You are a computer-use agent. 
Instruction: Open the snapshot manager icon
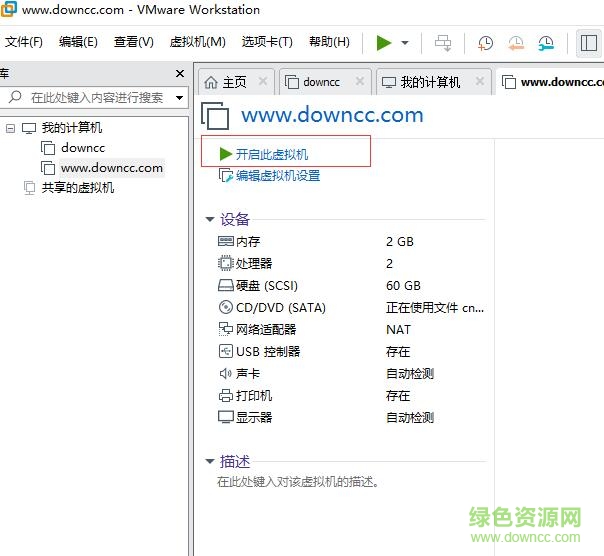click(546, 43)
